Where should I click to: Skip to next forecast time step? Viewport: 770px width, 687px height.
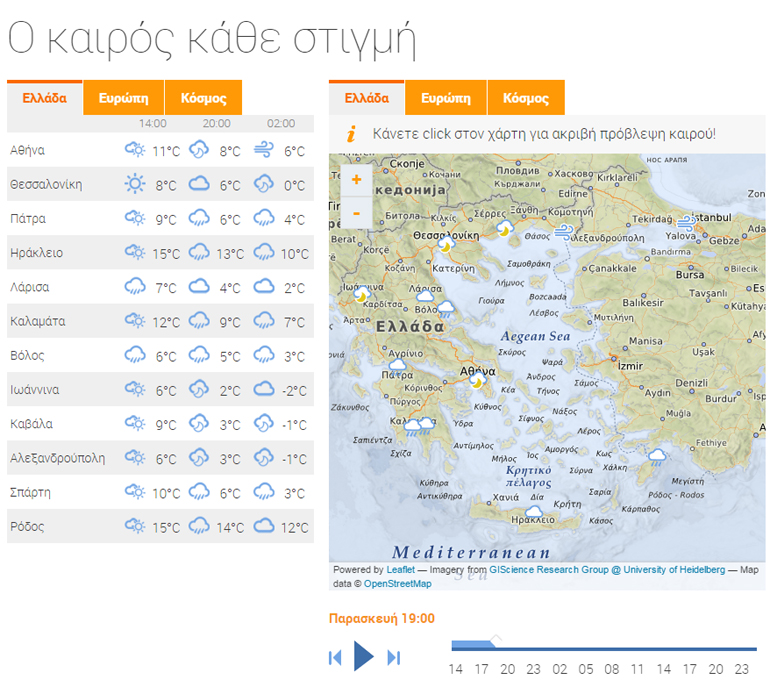coord(394,657)
